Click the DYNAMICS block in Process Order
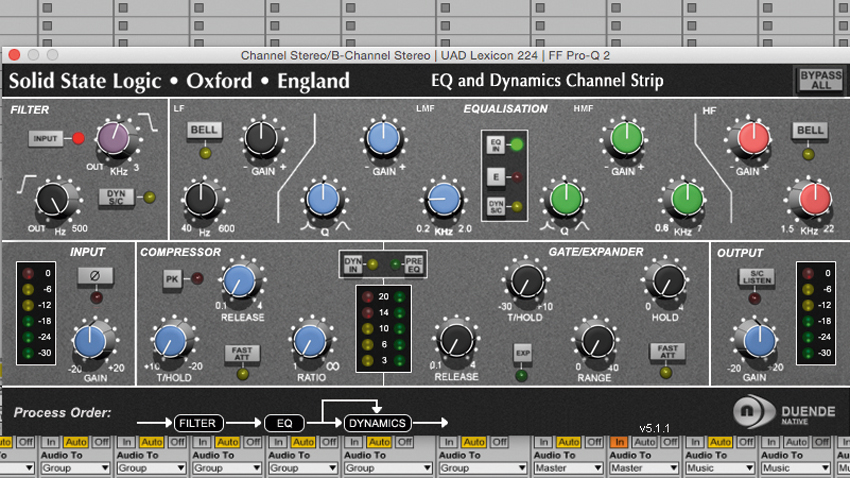Screen dimensions: 850x478 377,423
